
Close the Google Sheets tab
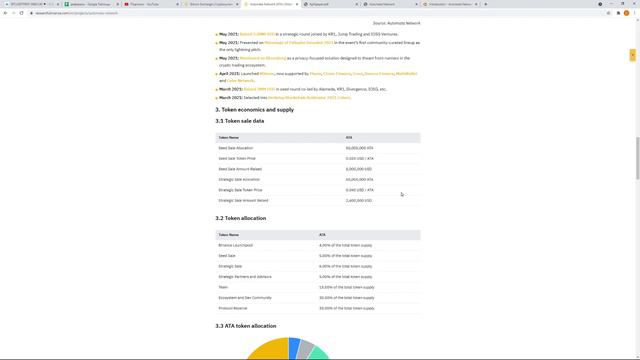click(118, 4)
